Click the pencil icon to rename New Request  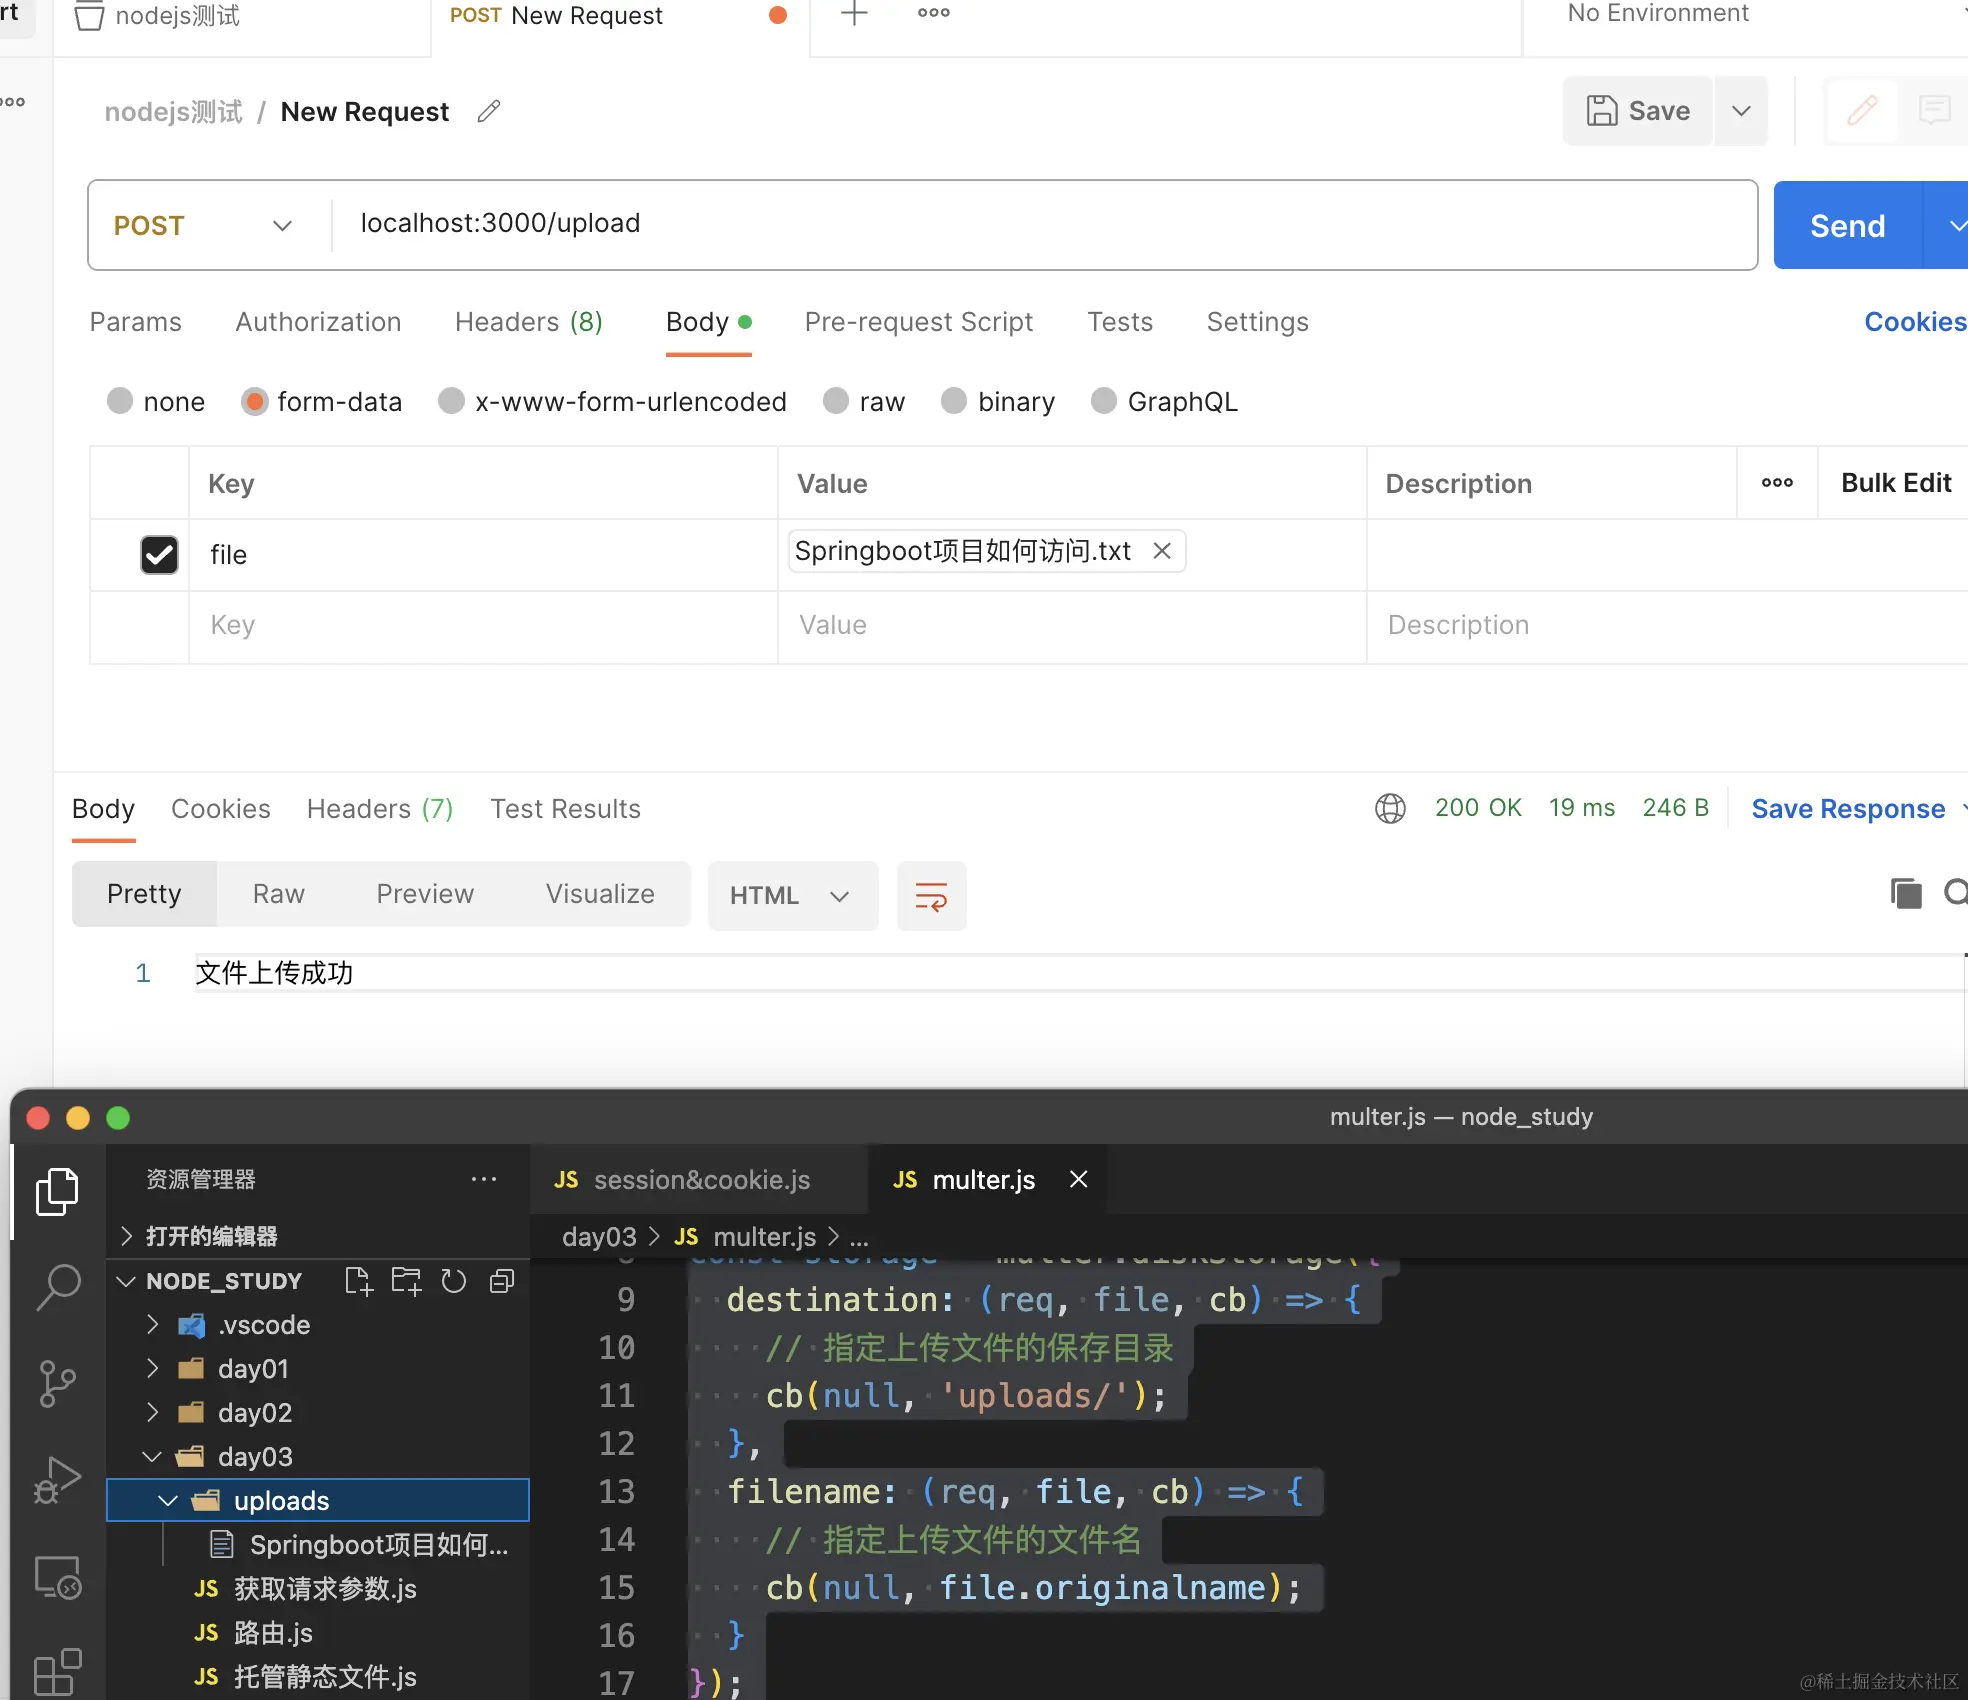point(488,112)
